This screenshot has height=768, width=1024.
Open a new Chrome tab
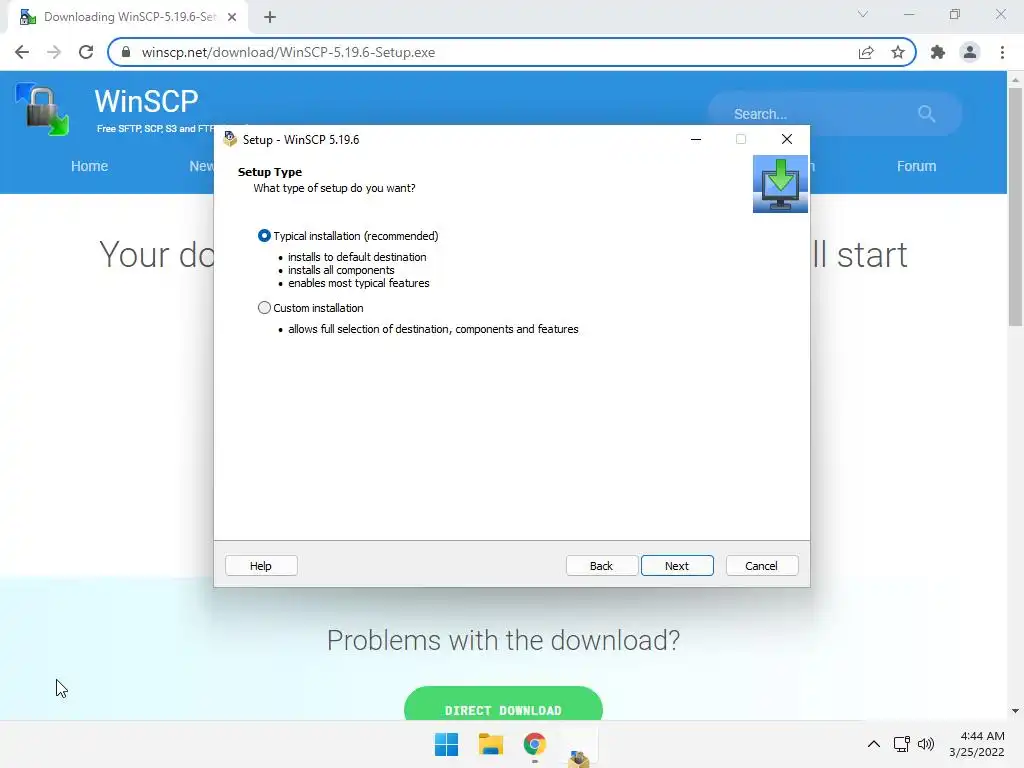coord(270,17)
